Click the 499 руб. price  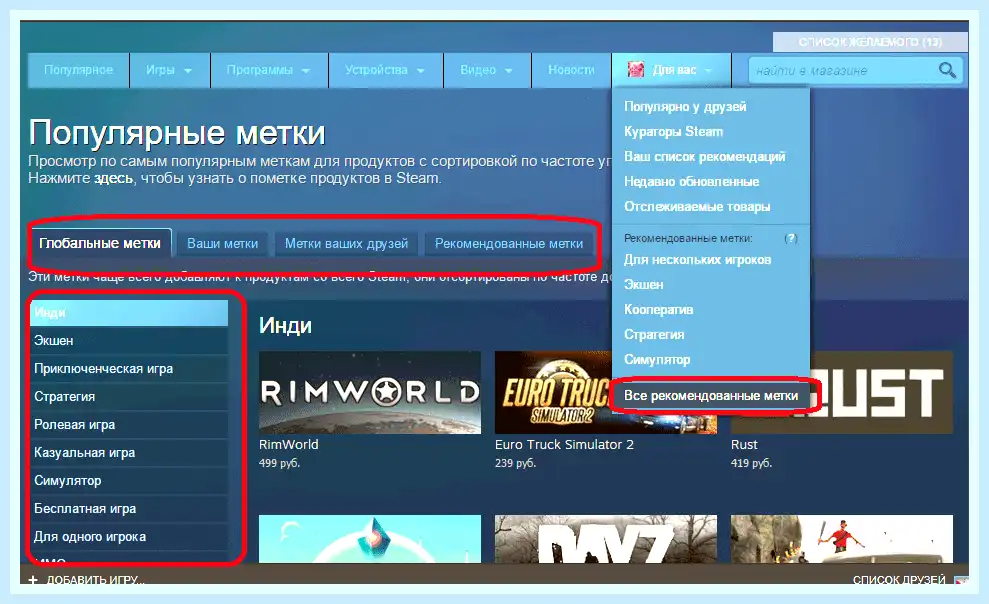(x=279, y=463)
